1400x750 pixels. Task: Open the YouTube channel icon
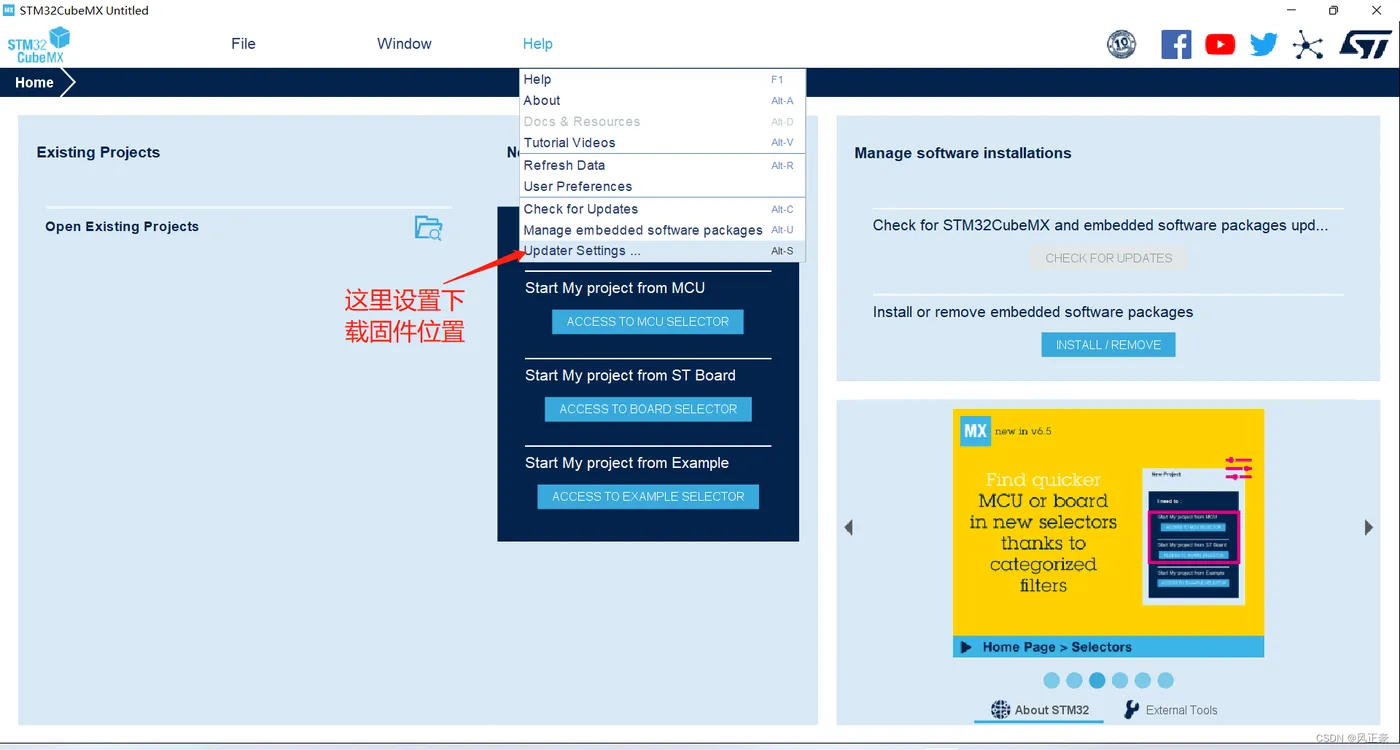click(x=1220, y=44)
